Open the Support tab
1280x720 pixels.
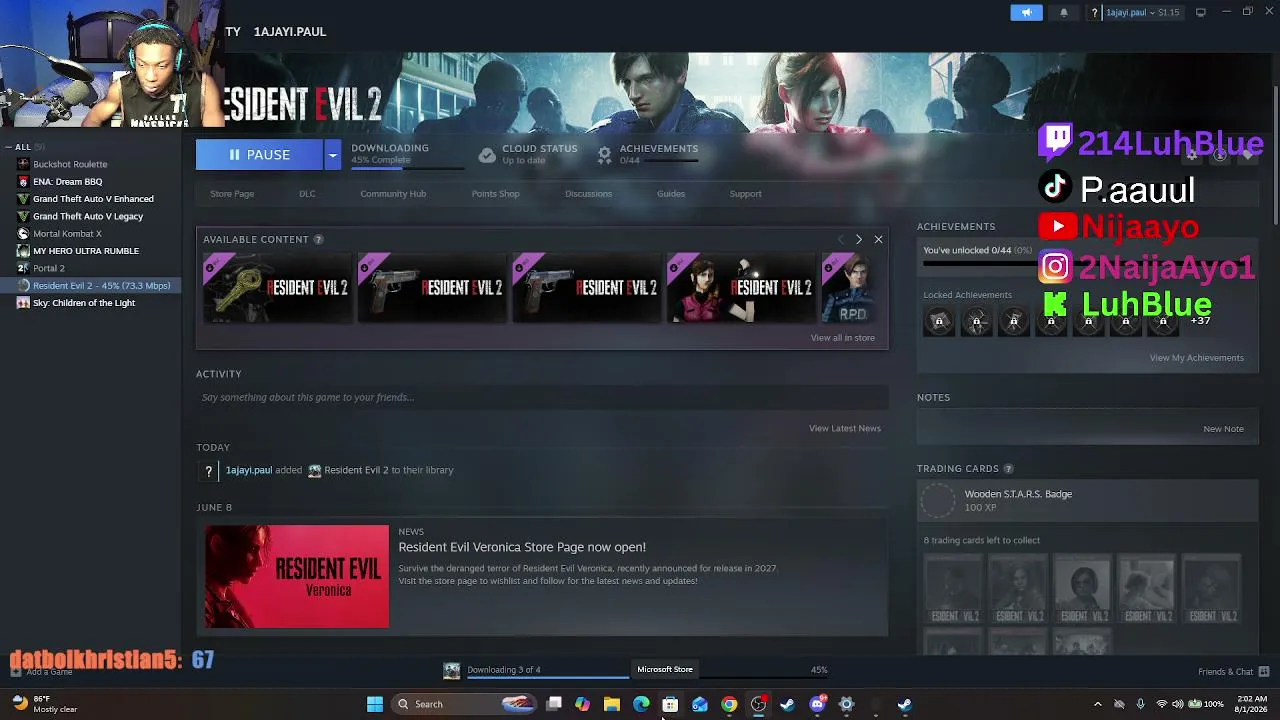(x=745, y=194)
